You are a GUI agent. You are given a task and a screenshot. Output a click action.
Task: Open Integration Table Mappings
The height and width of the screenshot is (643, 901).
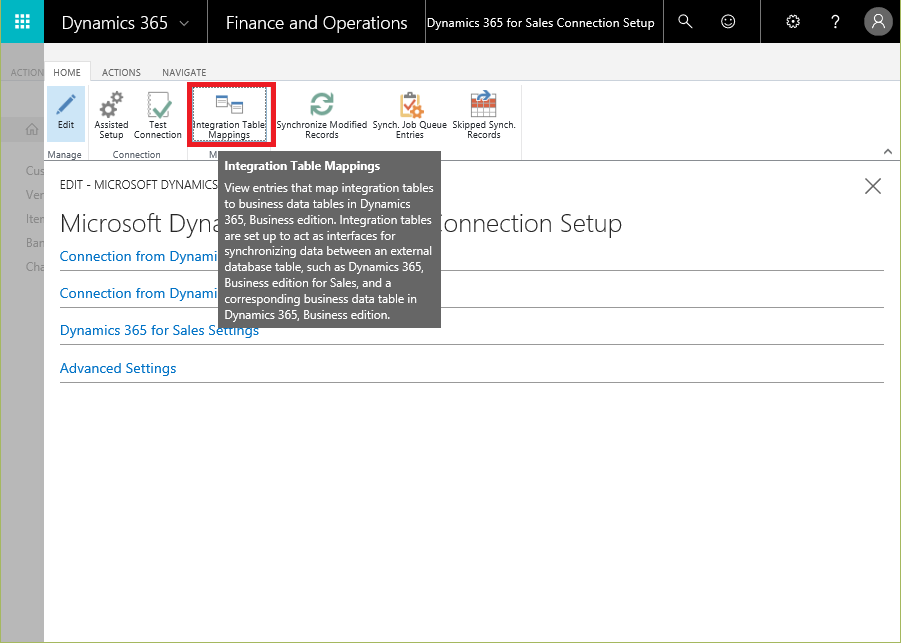(x=229, y=114)
